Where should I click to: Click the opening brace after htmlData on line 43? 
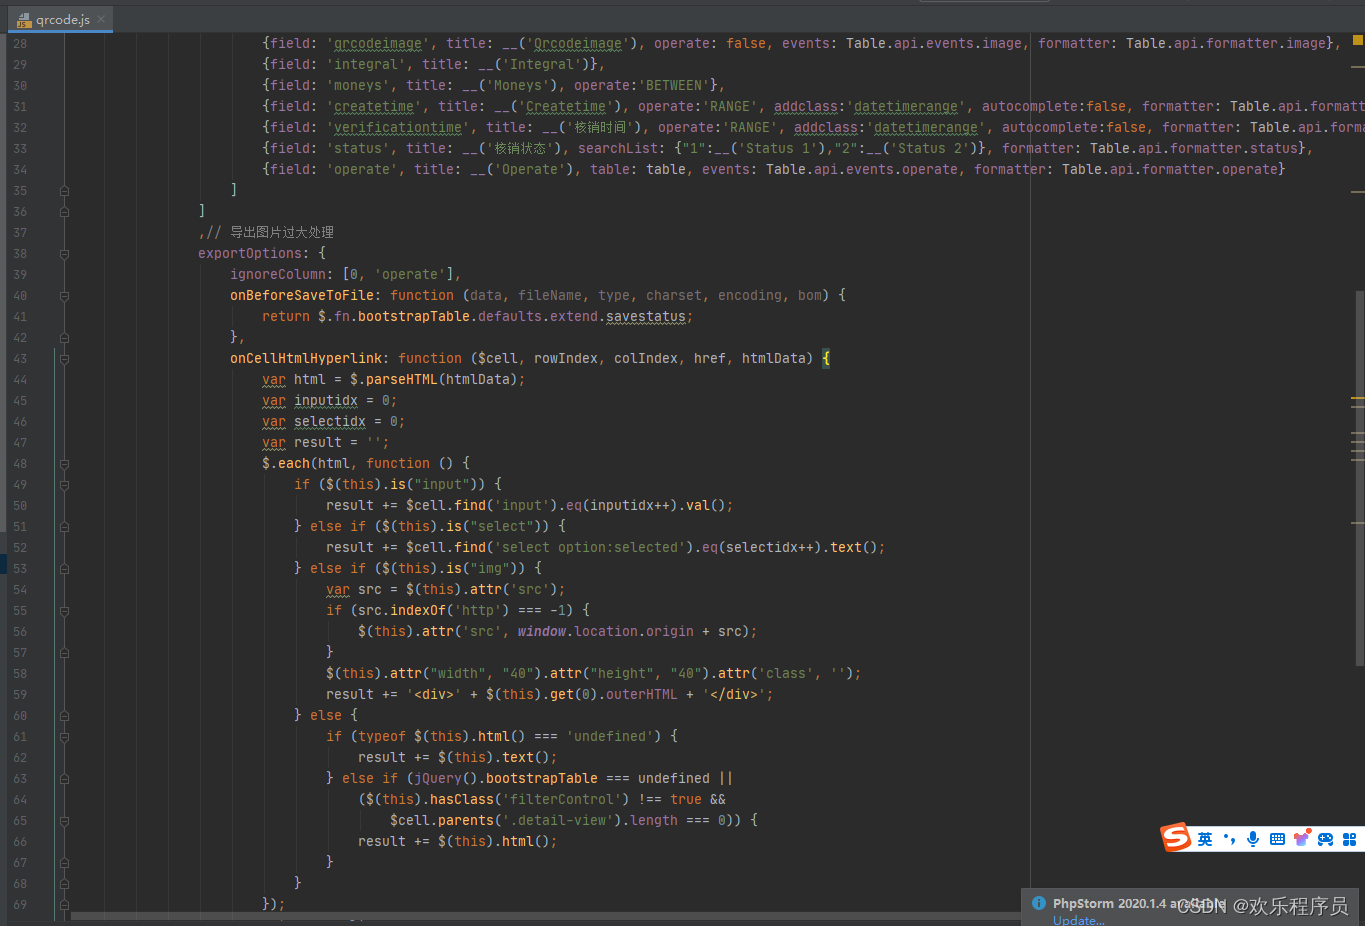tap(826, 358)
